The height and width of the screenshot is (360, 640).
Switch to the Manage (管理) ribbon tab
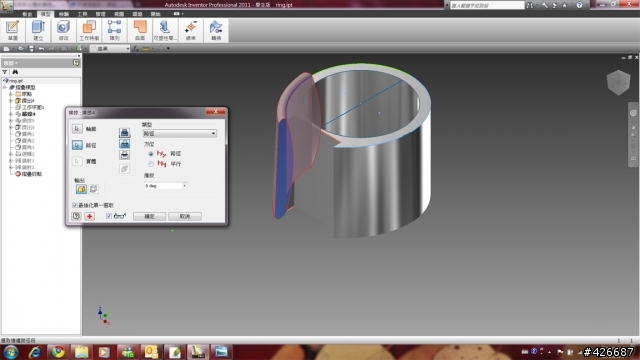coord(100,14)
